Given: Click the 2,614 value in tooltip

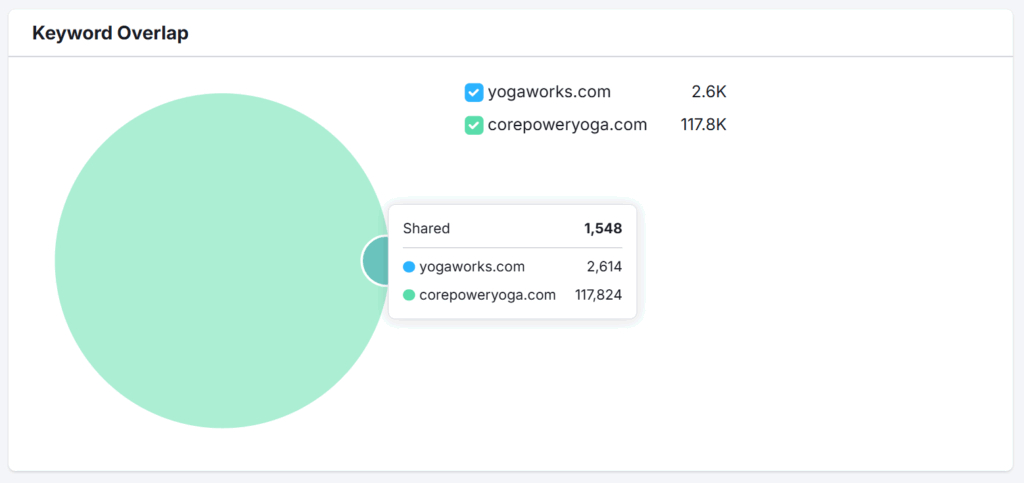Looking at the screenshot, I should click(x=604, y=267).
